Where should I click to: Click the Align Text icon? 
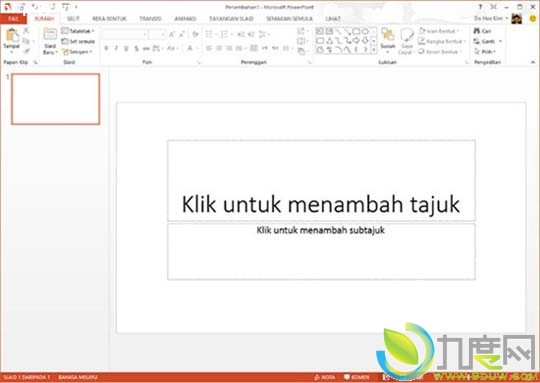[x=301, y=41]
